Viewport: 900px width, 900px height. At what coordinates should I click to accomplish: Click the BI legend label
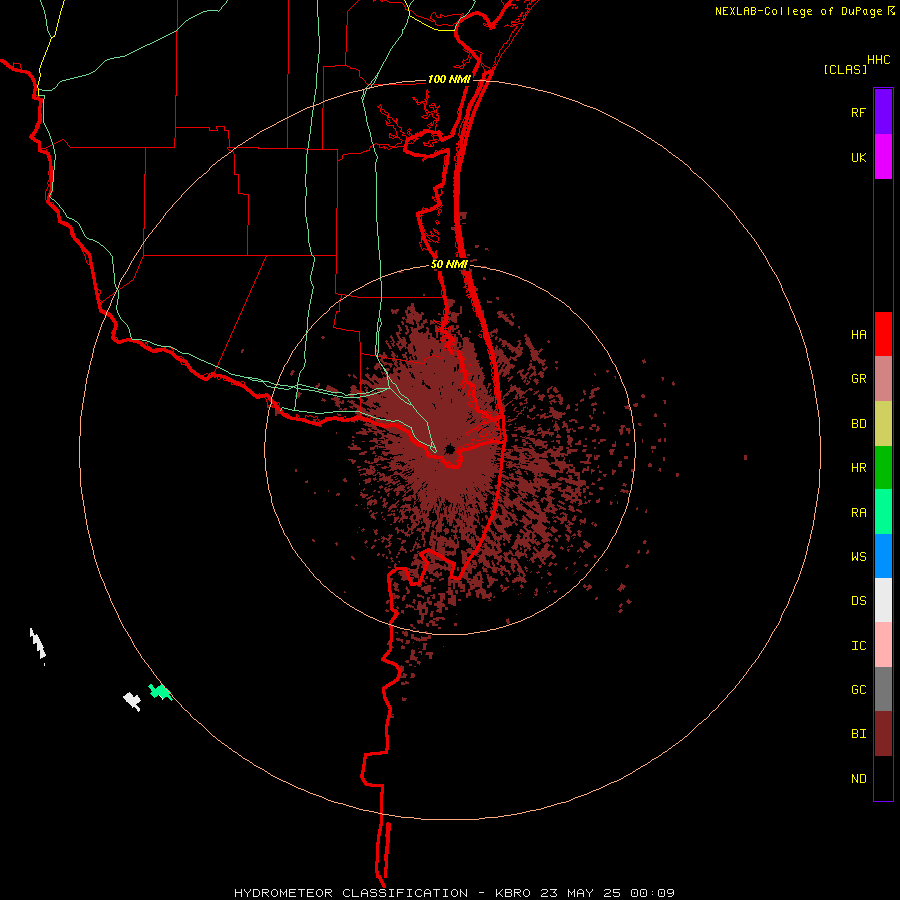(x=858, y=734)
